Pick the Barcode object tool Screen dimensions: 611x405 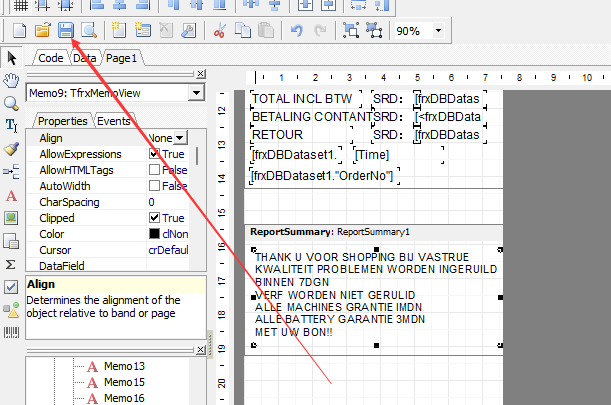pos(11,332)
